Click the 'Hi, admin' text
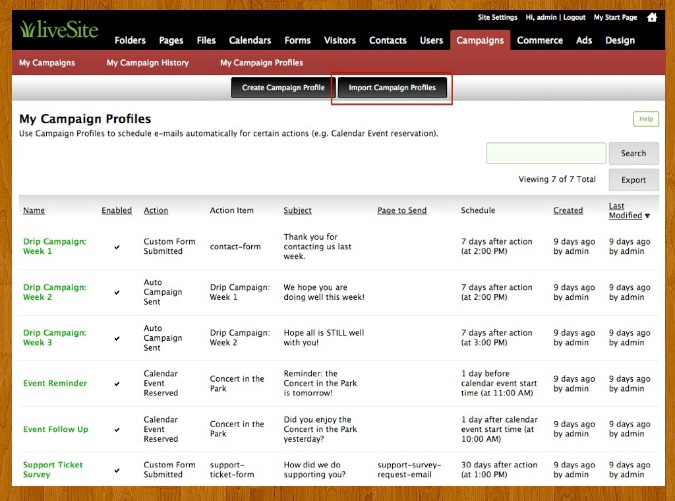The height and width of the screenshot is (501, 675). (541, 17)
